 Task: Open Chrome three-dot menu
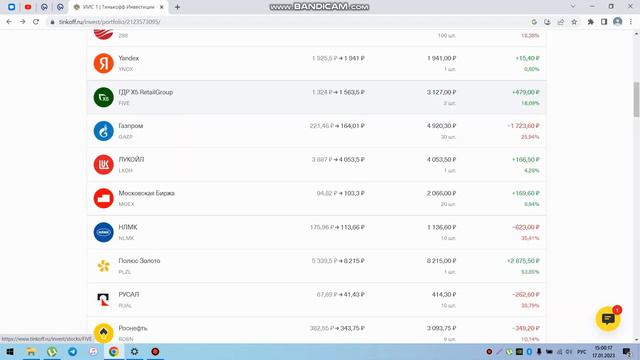631,22
